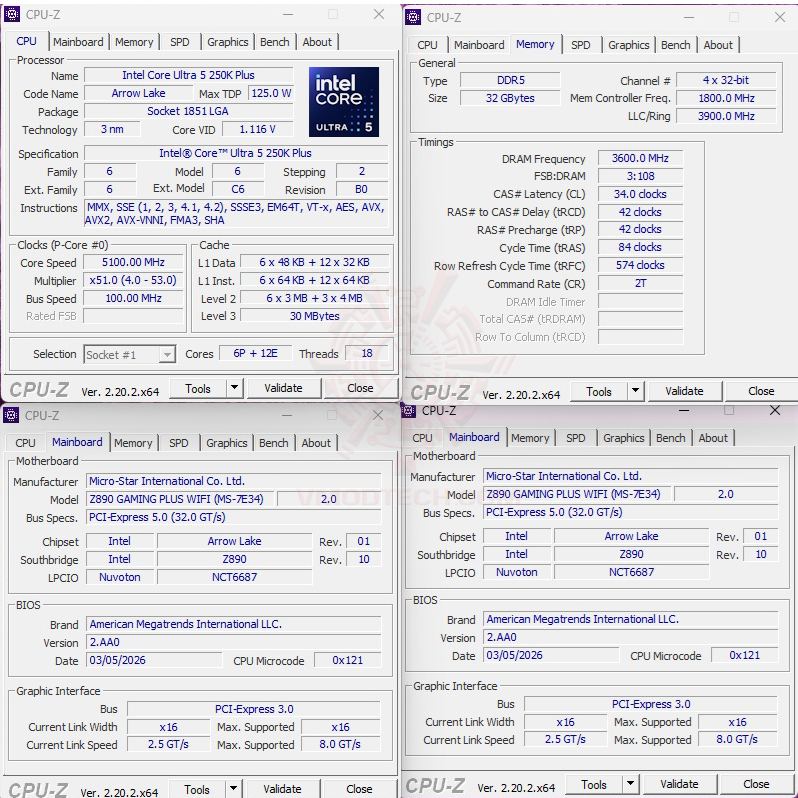Click Close button in bottom-right window
The width and height of the screenshot is (798, 798).
coord(756,784)
